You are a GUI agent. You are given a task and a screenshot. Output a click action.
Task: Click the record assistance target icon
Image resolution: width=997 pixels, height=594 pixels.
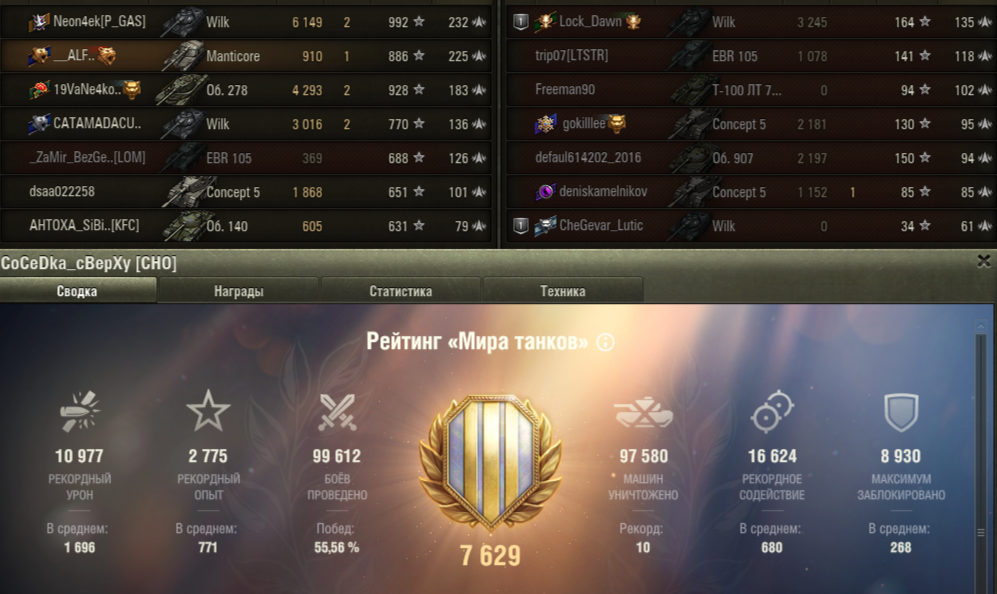coord(772,412)
